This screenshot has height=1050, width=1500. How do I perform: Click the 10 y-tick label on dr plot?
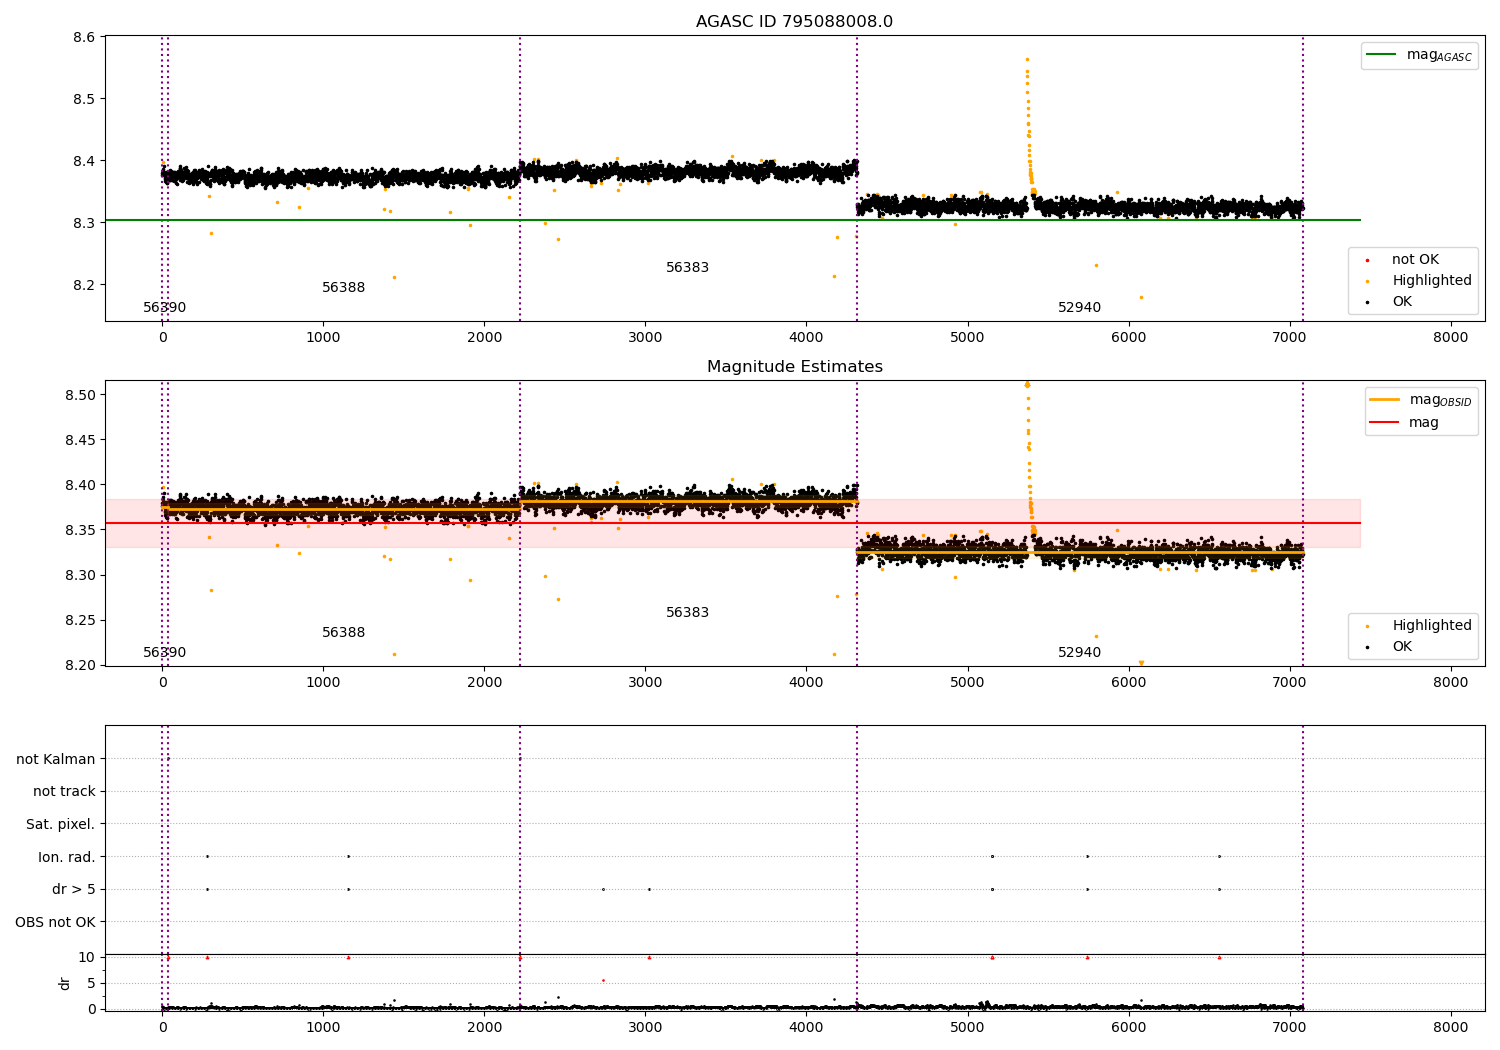pos(87,957)
